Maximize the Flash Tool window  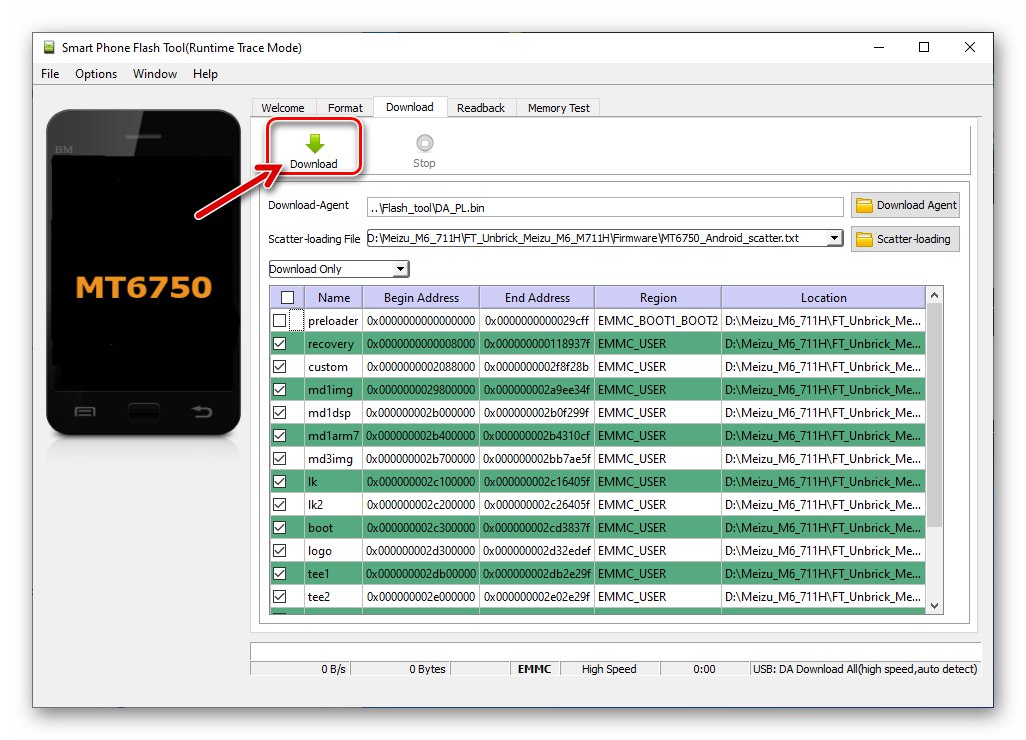pyautogui.click(x=924, y=47)
